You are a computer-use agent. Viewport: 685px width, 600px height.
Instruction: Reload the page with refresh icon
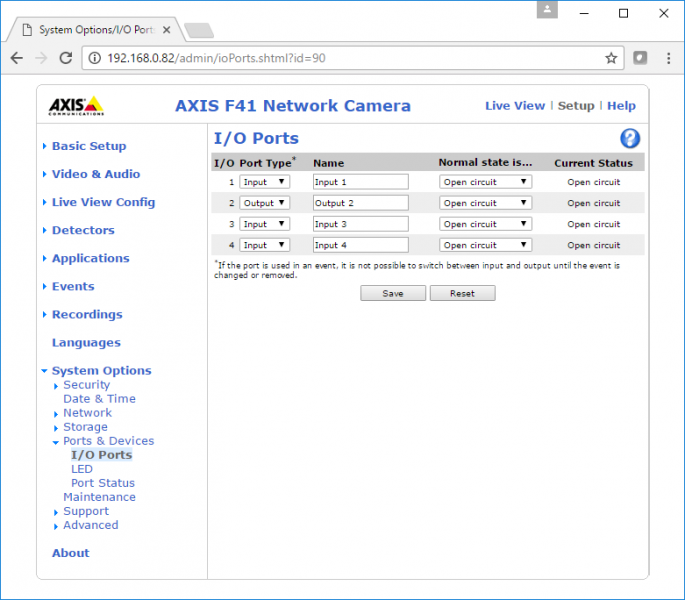66,58
